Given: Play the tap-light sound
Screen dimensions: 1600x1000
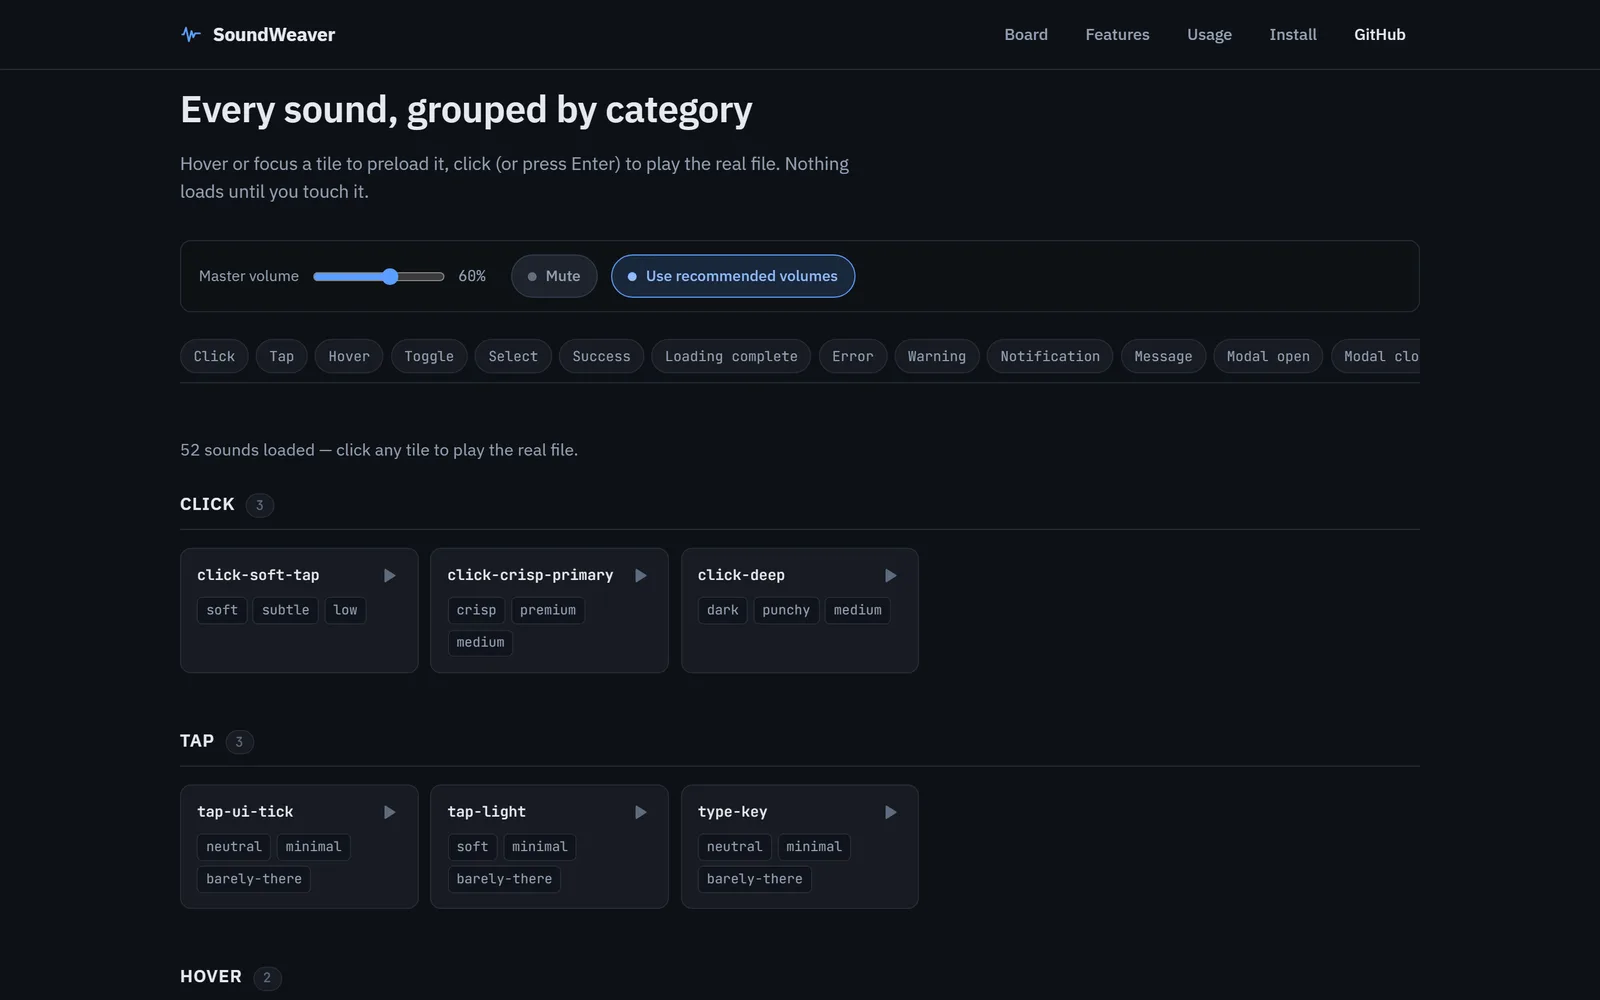Looking at the screenshot, I should tap(641, 813).
